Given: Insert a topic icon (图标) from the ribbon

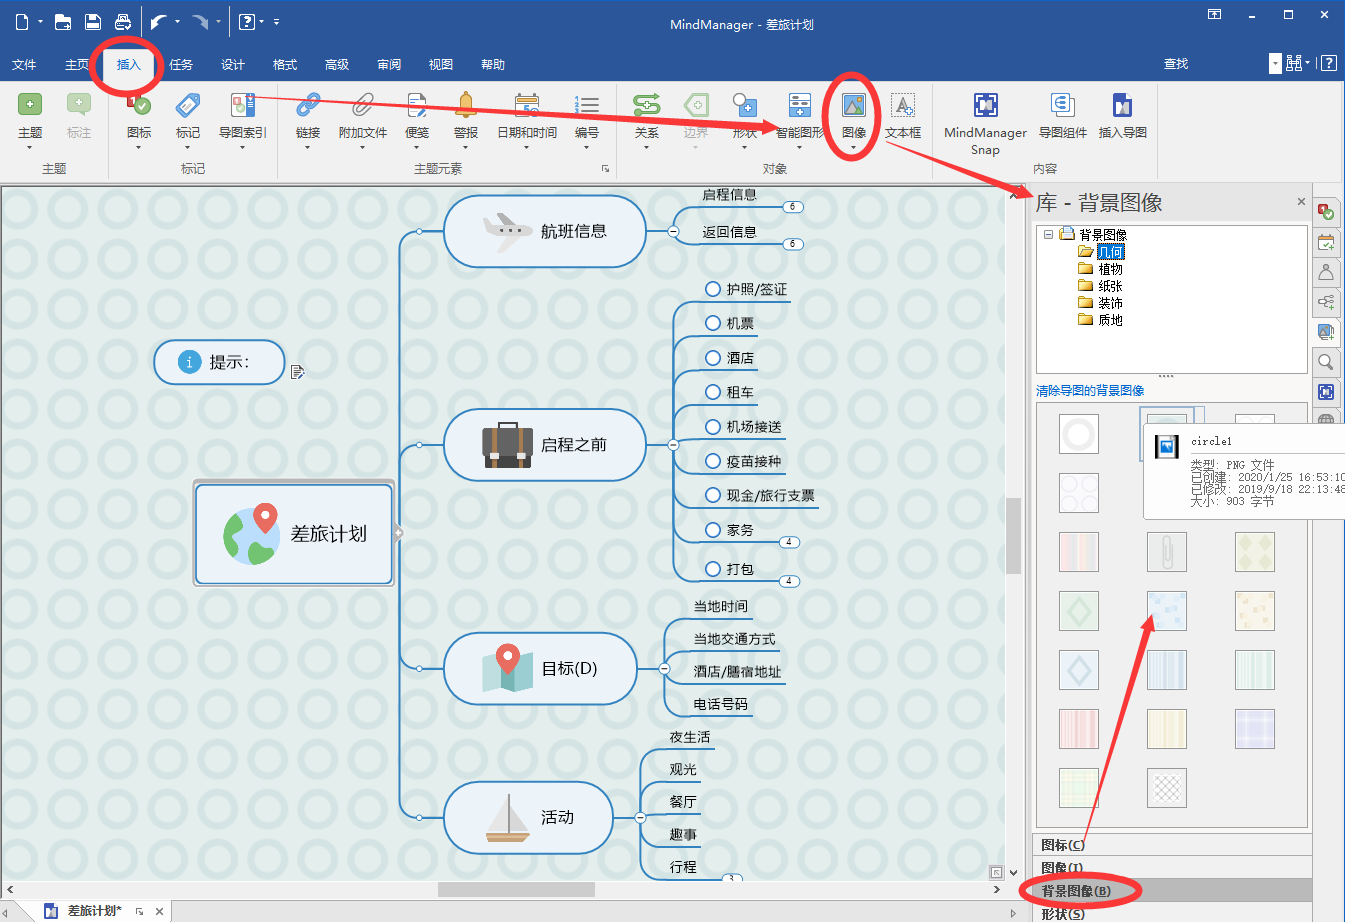Looking at the screenshot, I should [x=139, y=115].
